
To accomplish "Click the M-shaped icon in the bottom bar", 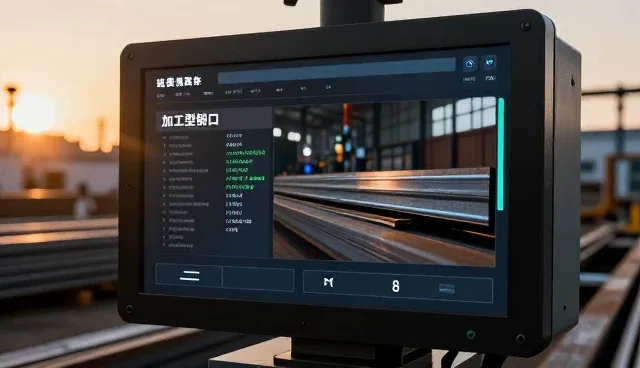I will click(329, 282).
